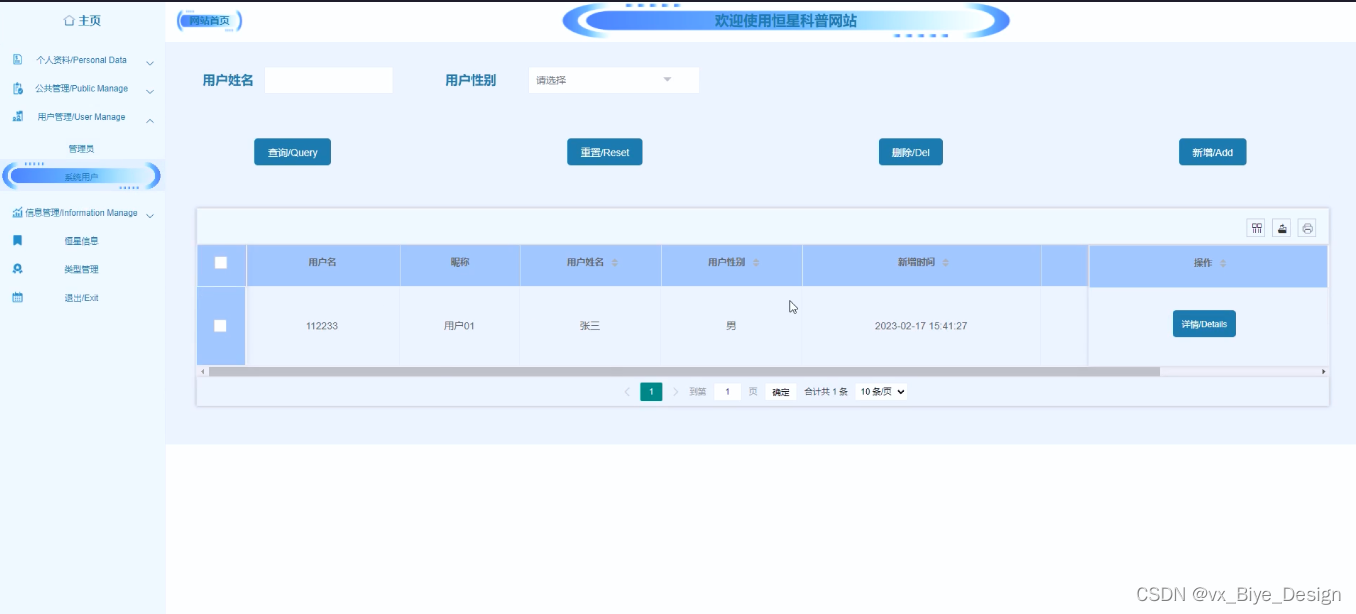This screenshot has width=1356, height=614.
Task: Click horizontal scrollbar left arrow
Action: point(203,371)
